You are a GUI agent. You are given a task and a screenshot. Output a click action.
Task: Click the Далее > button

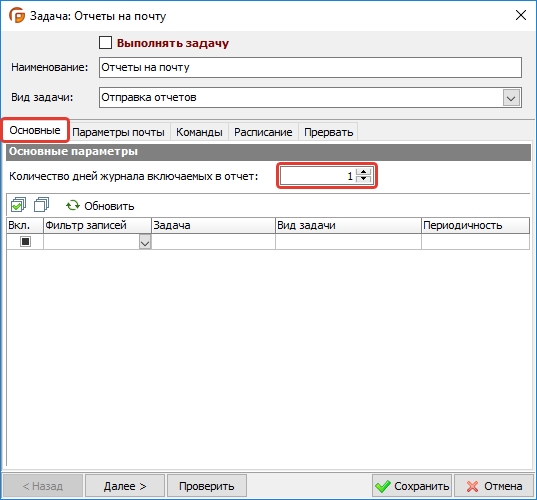tap(125, 486)
